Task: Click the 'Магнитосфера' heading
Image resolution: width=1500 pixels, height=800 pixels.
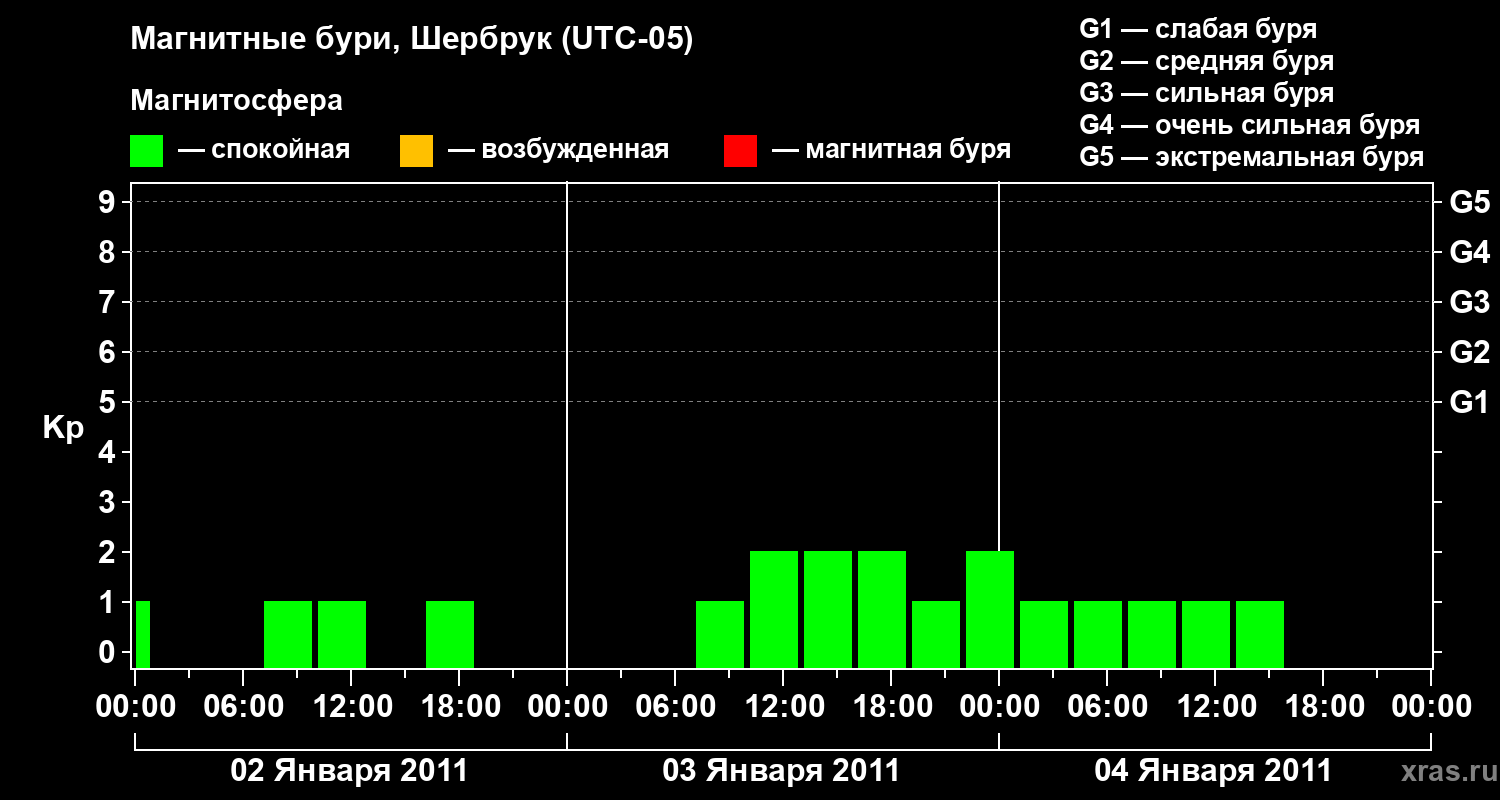Action: [x=236, y=101]
